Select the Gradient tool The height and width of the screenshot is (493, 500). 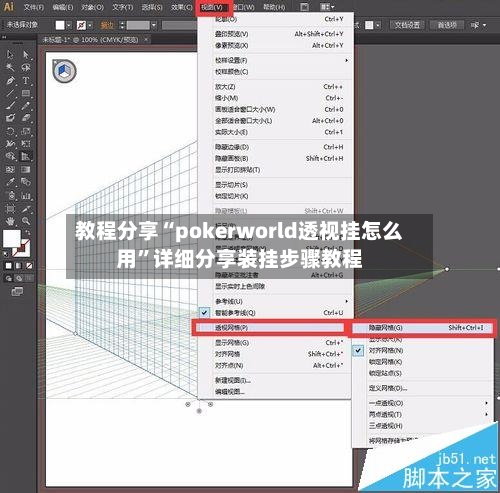(26, 169)
